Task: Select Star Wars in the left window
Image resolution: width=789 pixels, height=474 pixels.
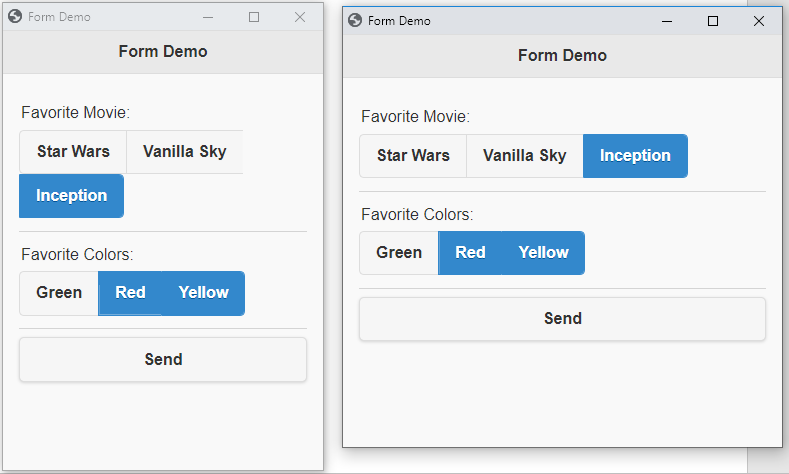Action: click(73, 152)
